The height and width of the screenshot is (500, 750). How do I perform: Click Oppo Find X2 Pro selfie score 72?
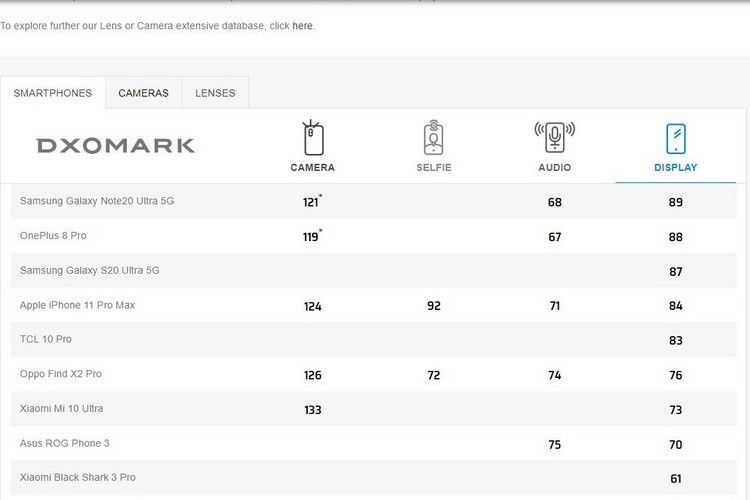coord(434,376)
